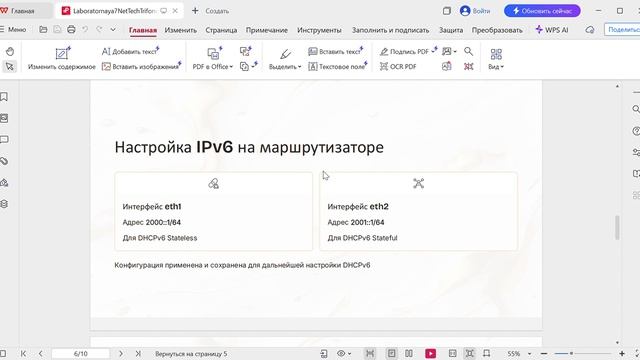Open split/merge pages dropdown icon
640x360 pixels.
(248, 66)
